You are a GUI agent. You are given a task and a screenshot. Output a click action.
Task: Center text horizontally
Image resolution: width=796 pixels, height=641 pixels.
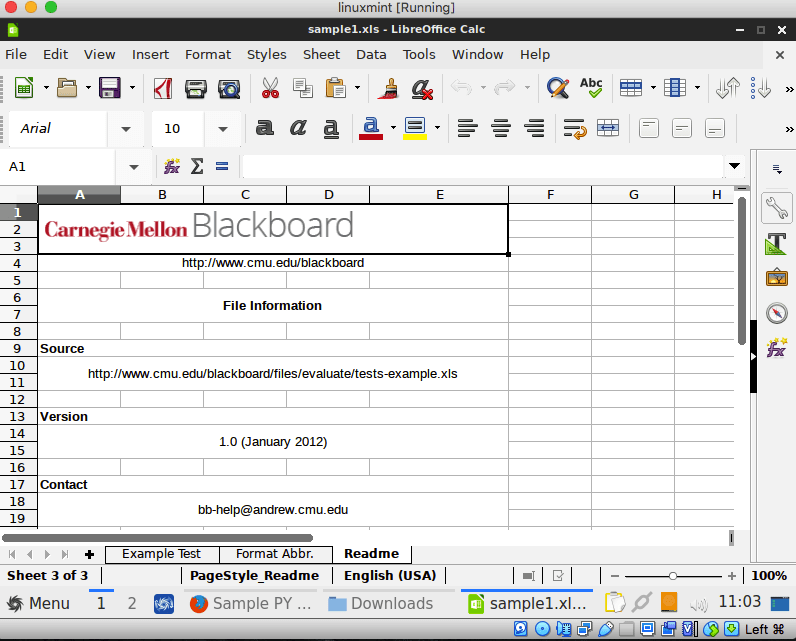pyautogui.click(x=501, y=128)
